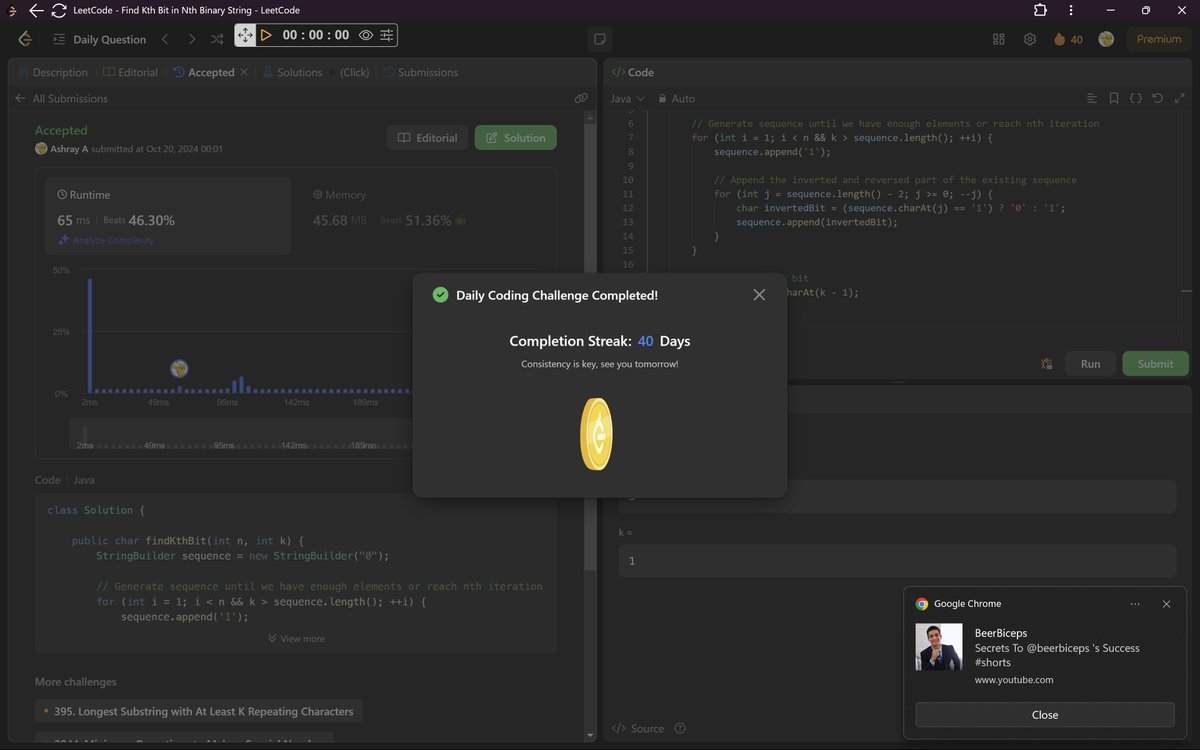Click the curly braces icon in editor
This screenshot has width=1200, height=750.
click(1136, 98)
